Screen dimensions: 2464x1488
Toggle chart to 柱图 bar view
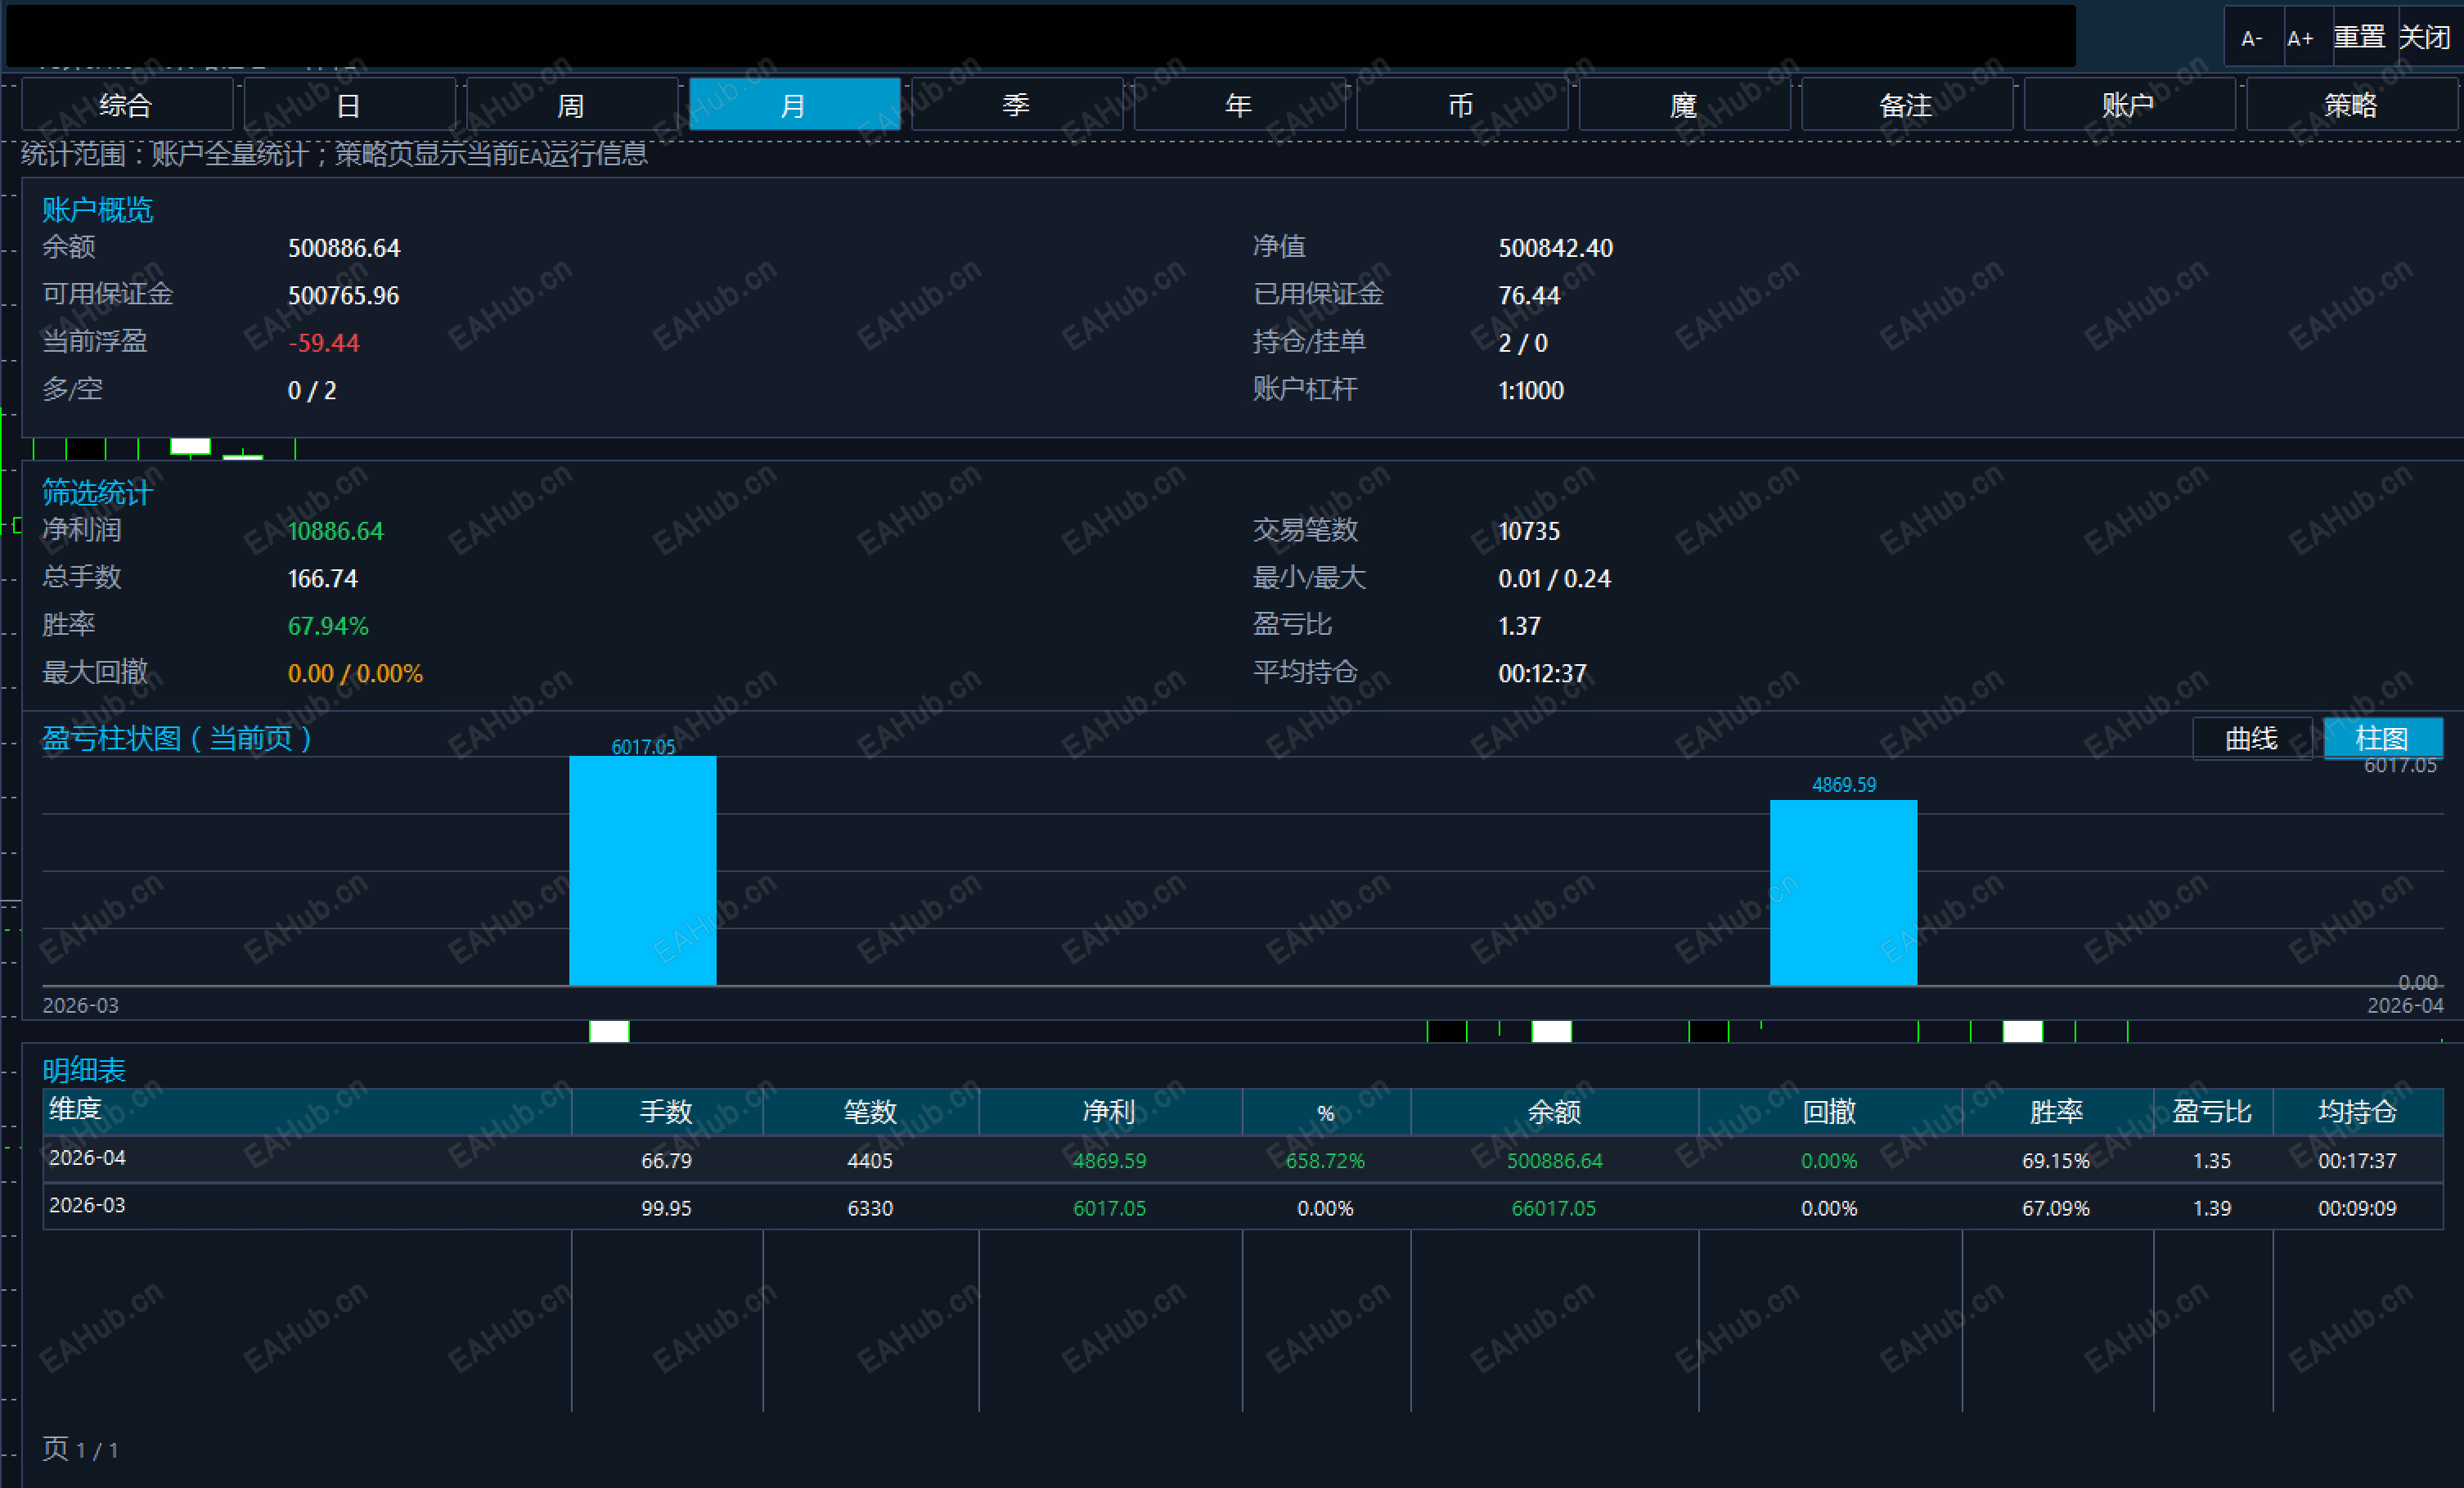(2383, 739)
